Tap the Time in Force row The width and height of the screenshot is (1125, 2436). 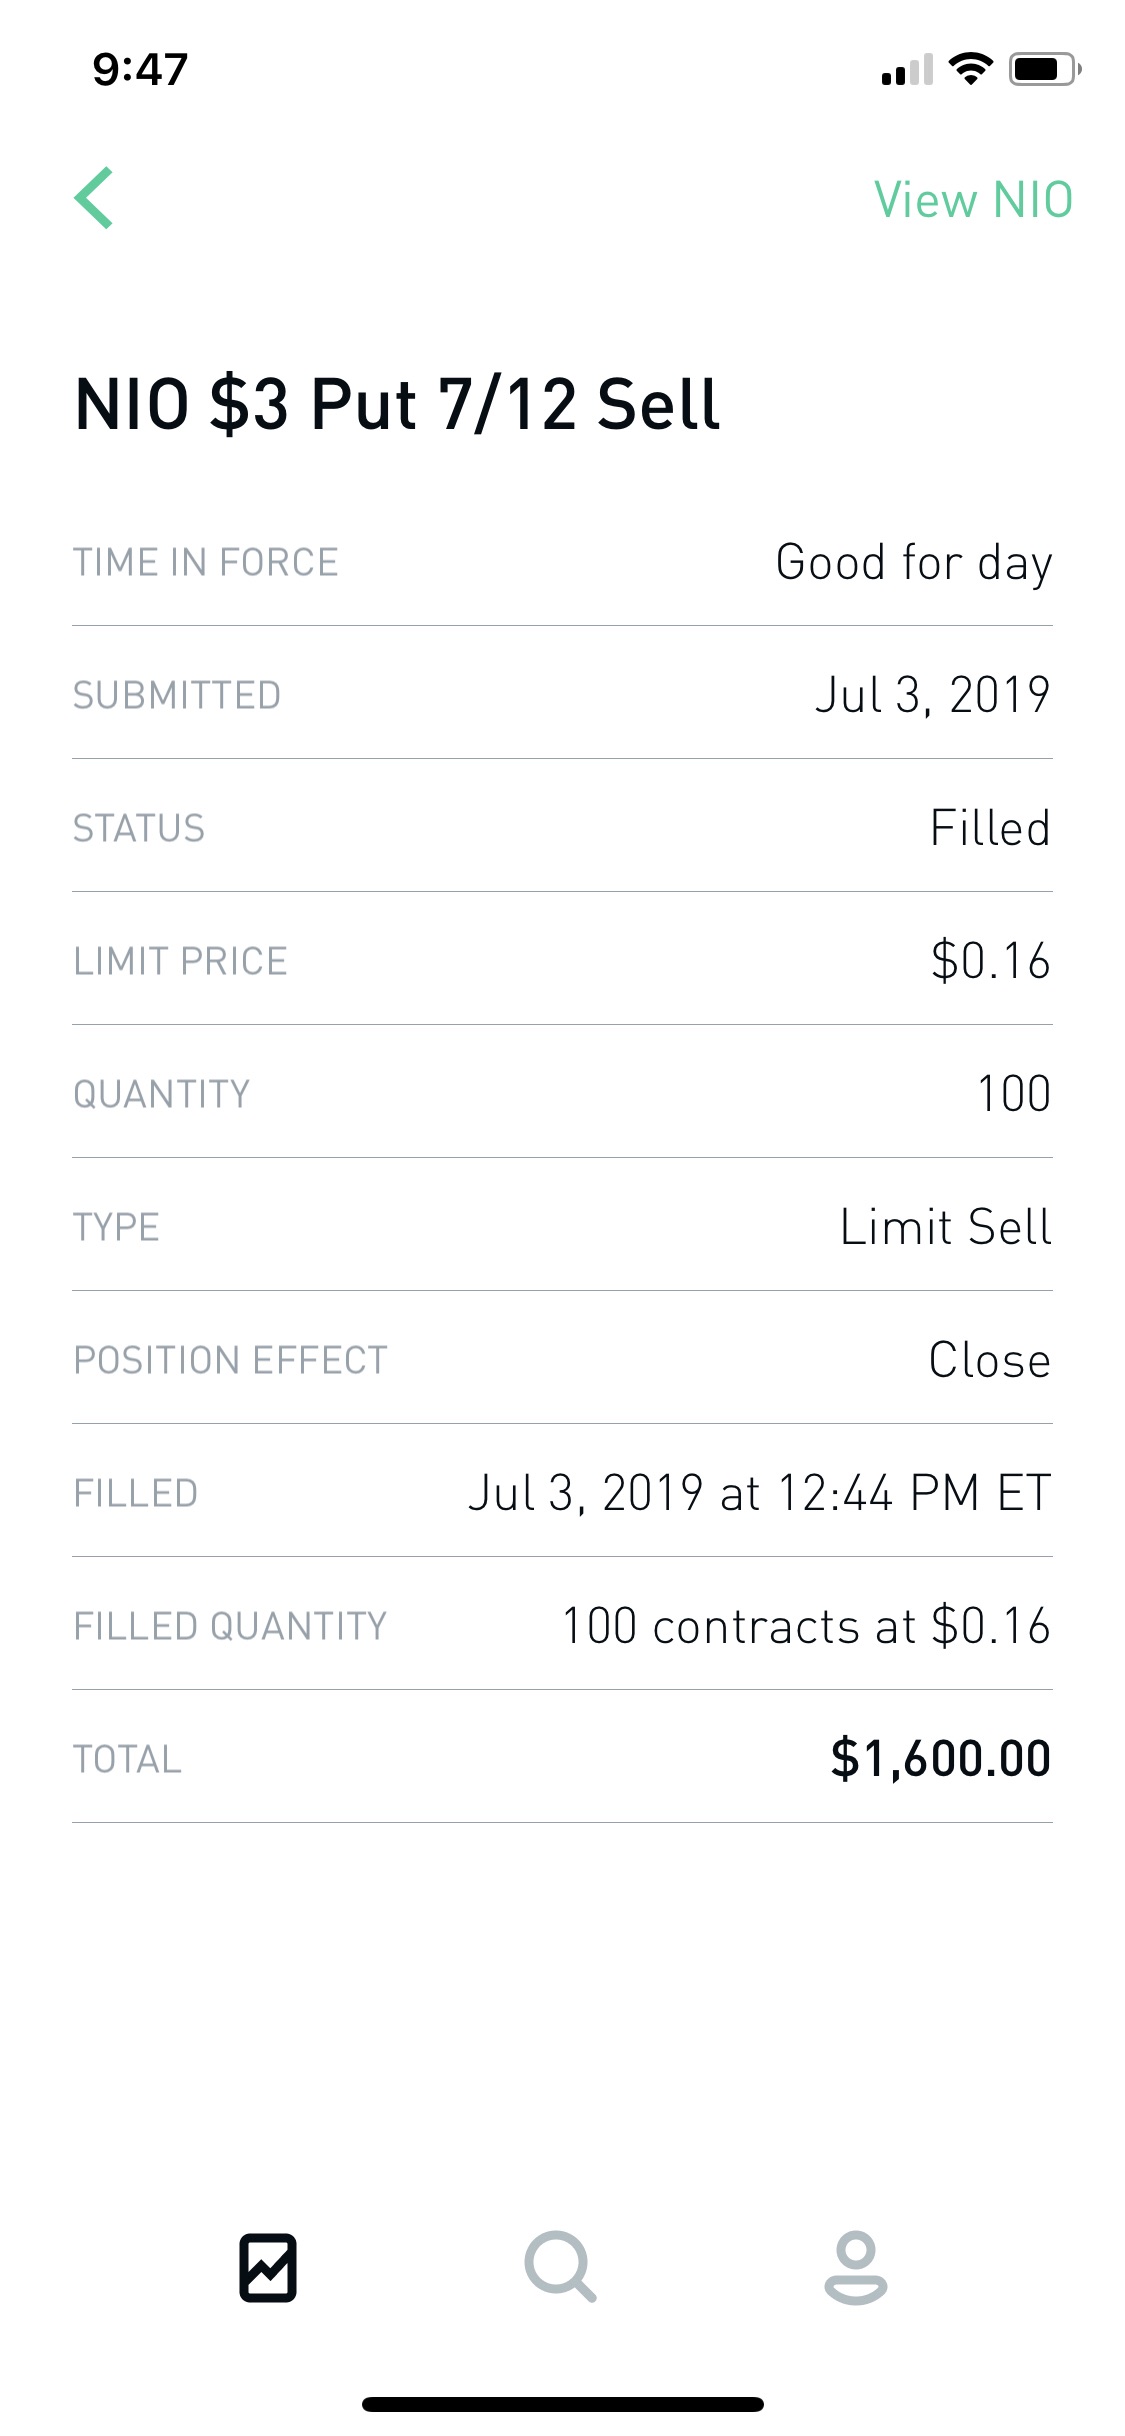click(562, 562)
